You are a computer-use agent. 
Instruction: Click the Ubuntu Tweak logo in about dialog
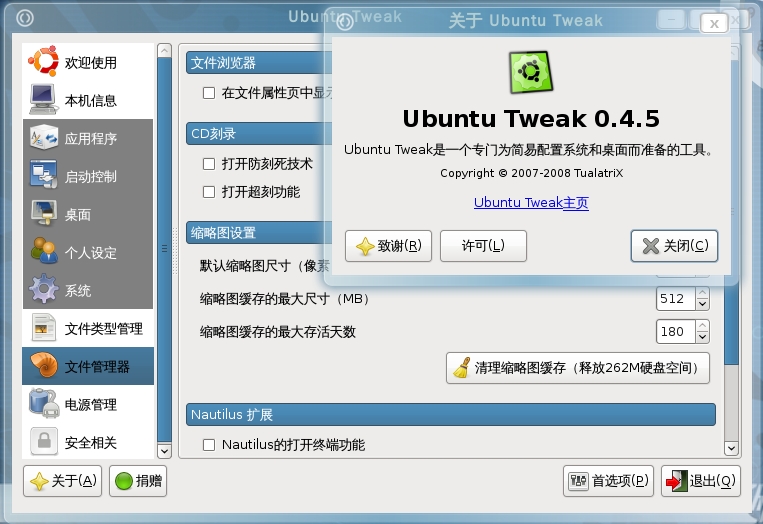(531, 72)
